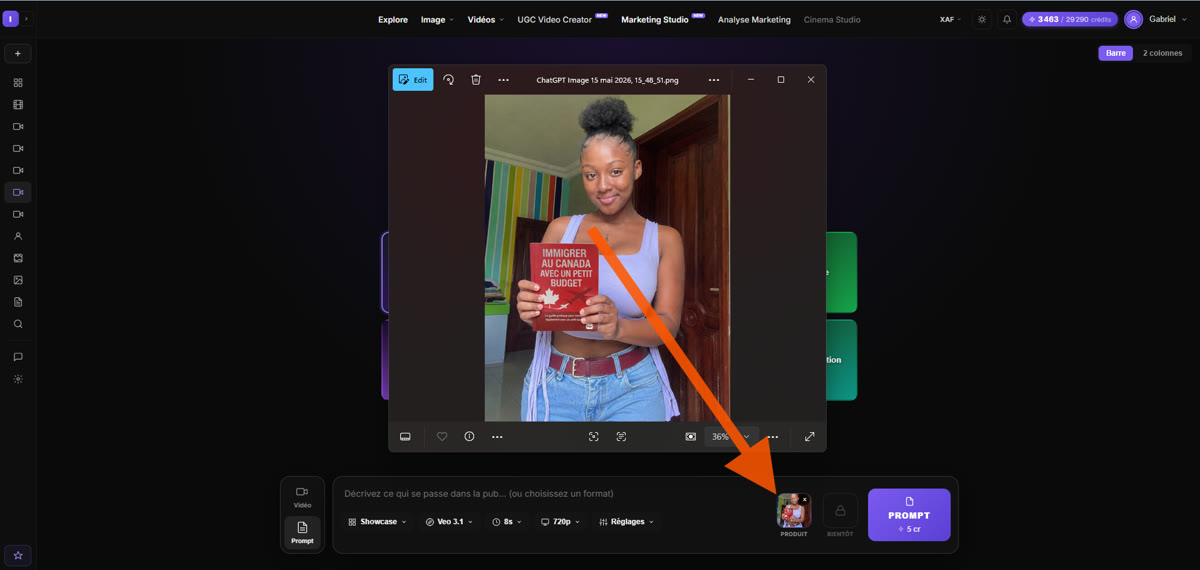Click the prompt description text field
This screenshot has height=570, width=1200.
[x=550, y=493]
